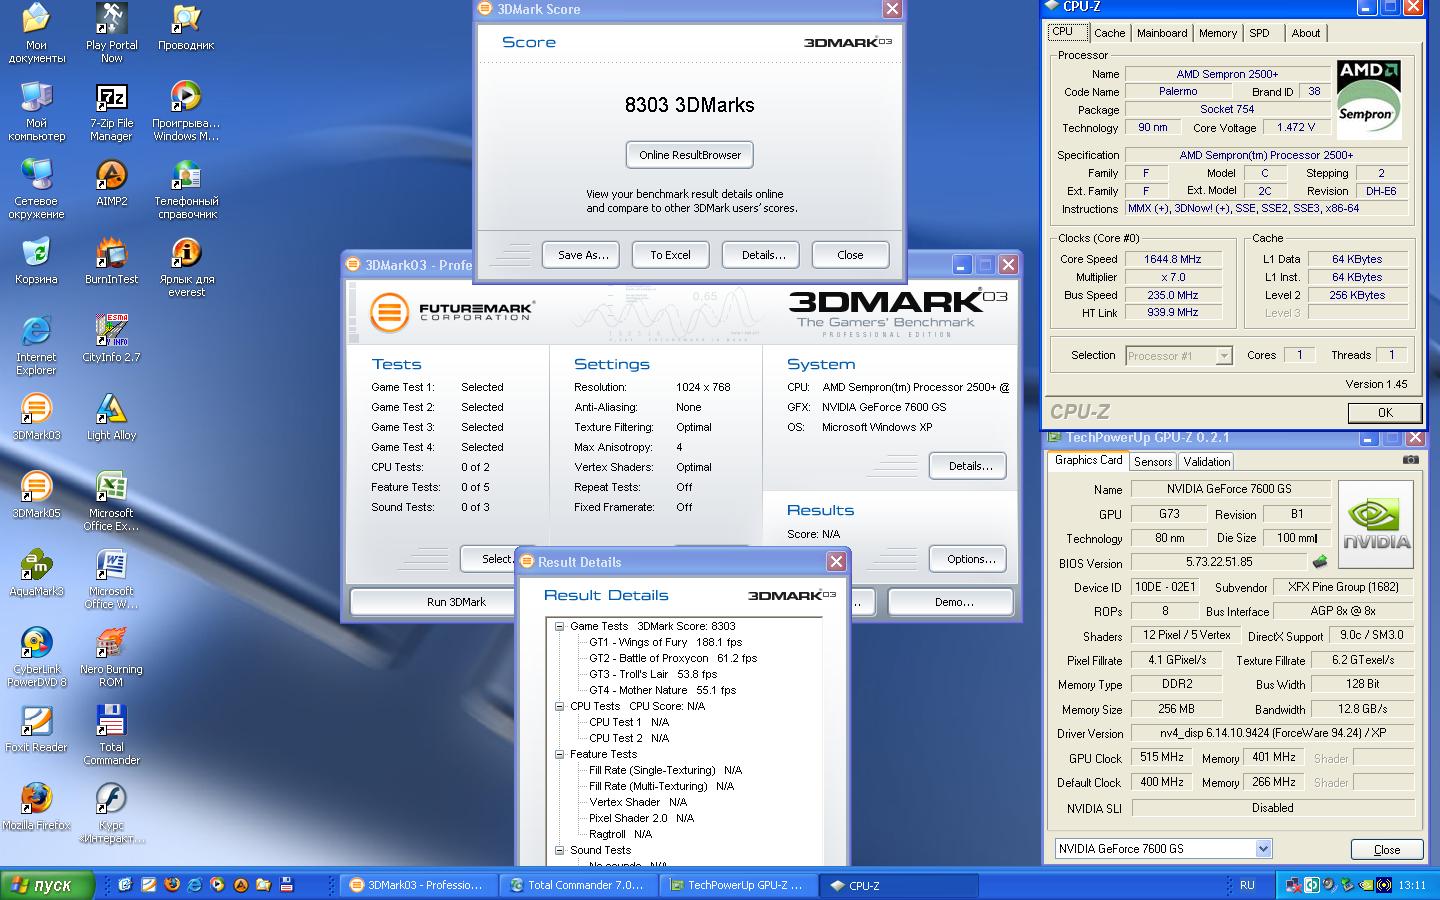Select GT1 - Wings of Fury result row

(x=665, y=642)
